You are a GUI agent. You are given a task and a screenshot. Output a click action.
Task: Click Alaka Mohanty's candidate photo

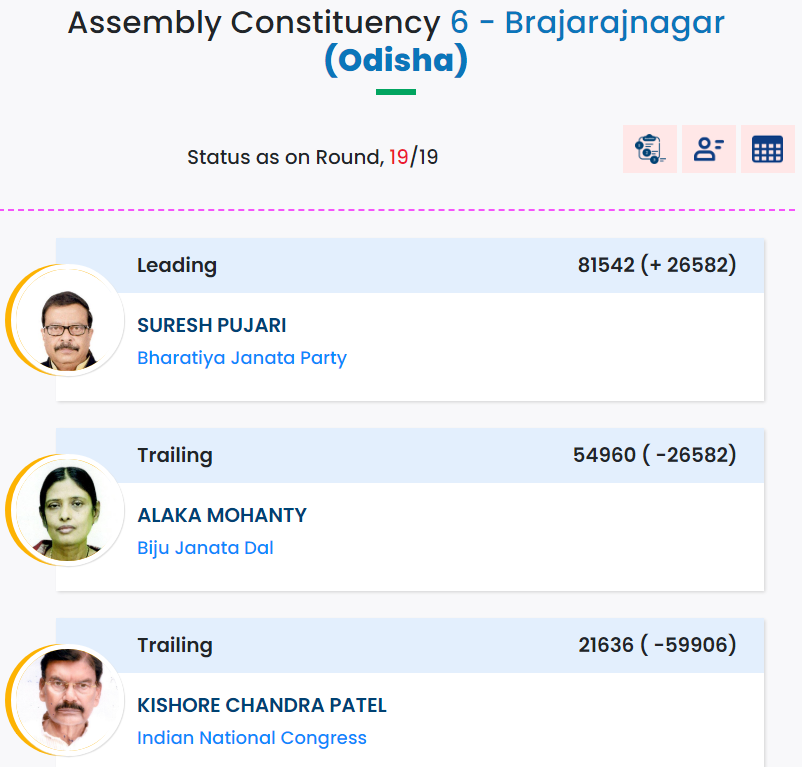[x=65, y=510]
